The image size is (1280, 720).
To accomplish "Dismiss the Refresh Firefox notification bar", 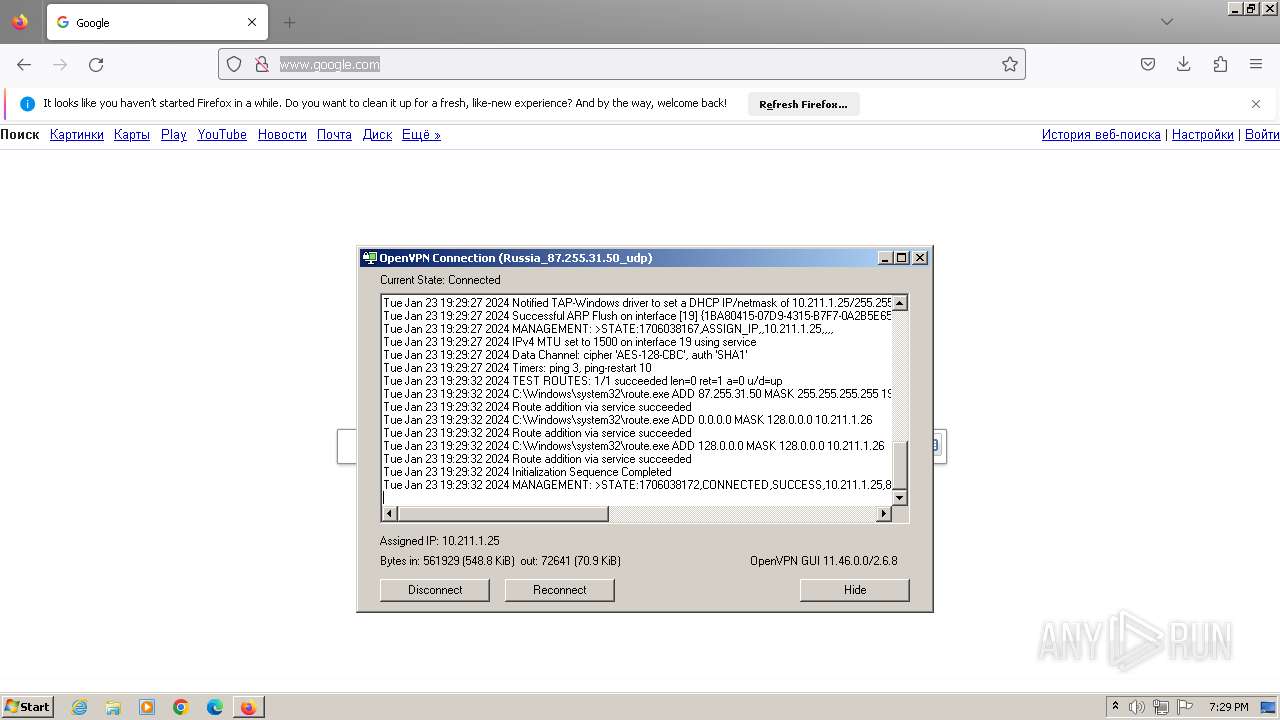I will tap(1256, 104).
